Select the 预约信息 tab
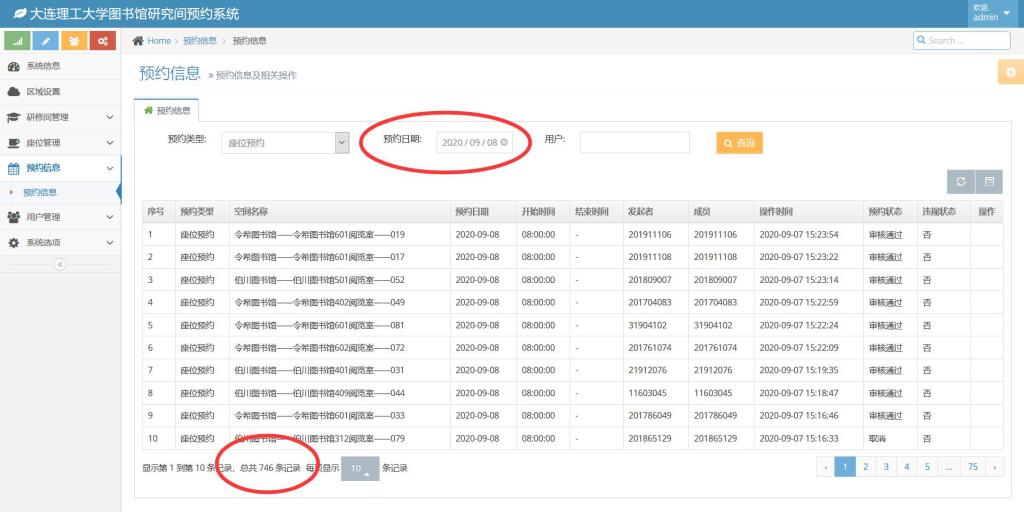 167,111
